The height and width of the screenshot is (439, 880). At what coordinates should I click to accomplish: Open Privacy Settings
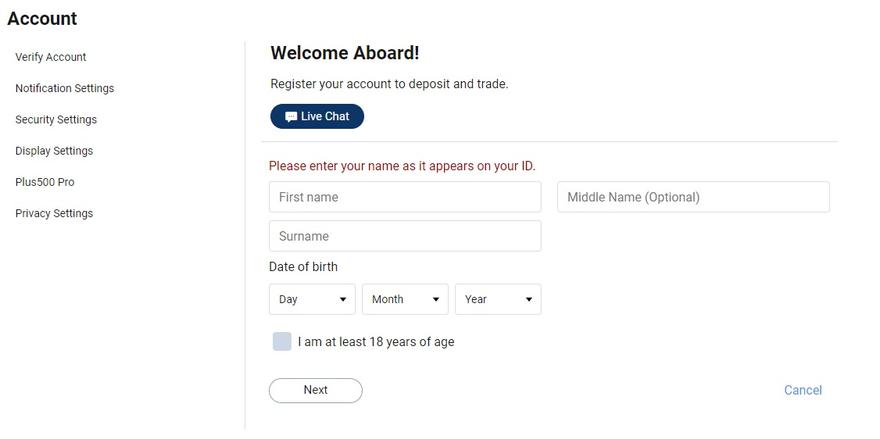coord(54,213)
